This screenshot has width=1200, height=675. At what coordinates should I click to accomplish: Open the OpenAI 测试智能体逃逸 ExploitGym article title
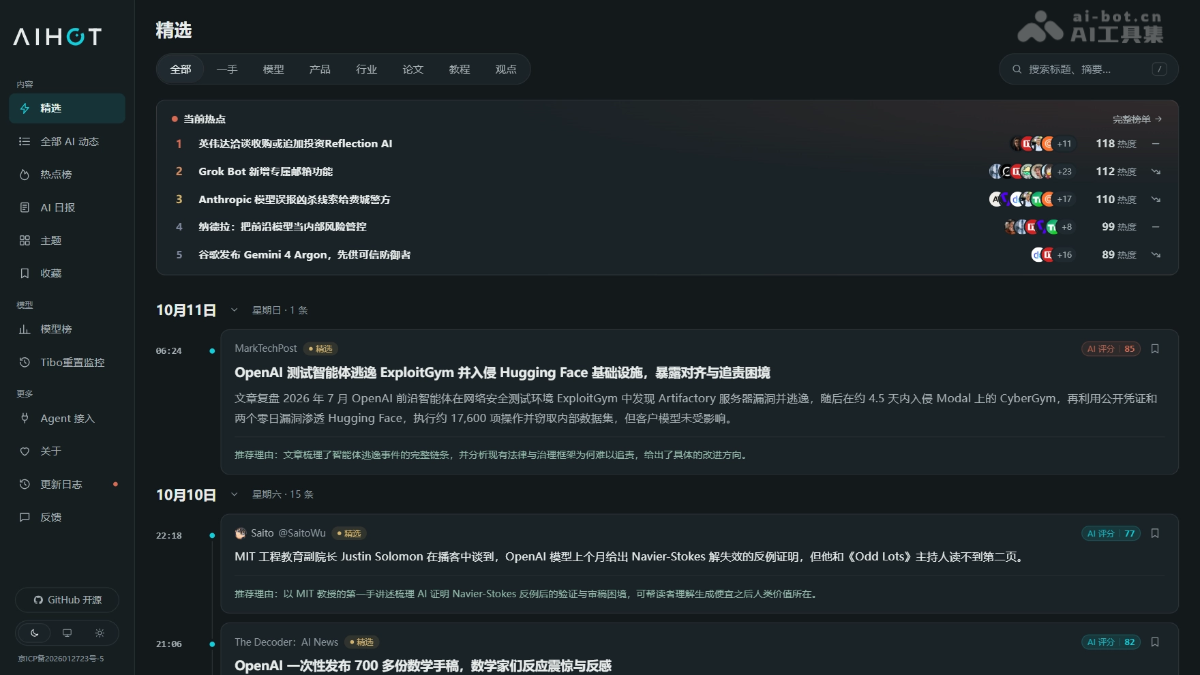[502, 373]
